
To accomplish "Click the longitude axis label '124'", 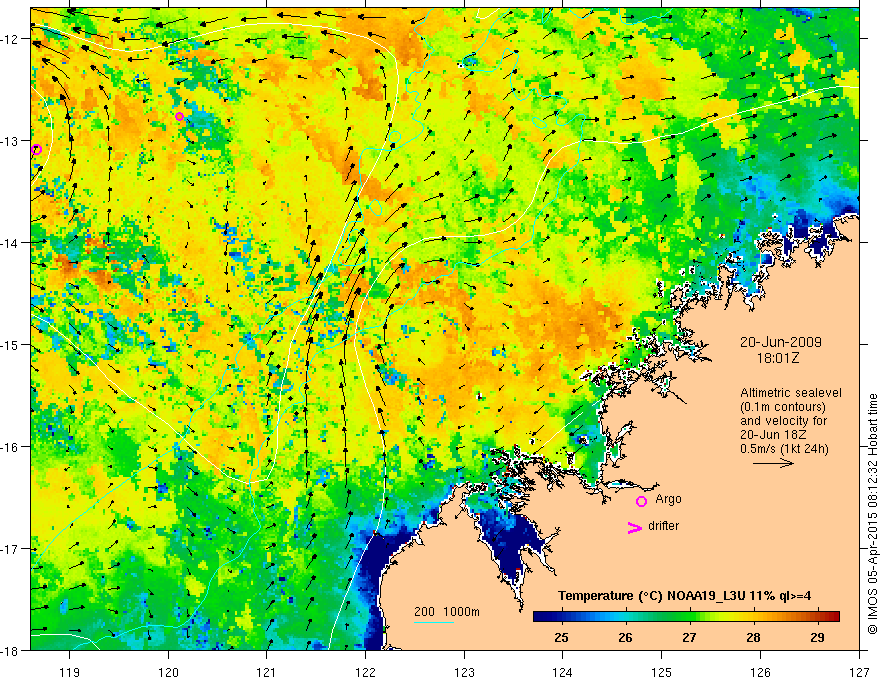I will click(563, 672).
